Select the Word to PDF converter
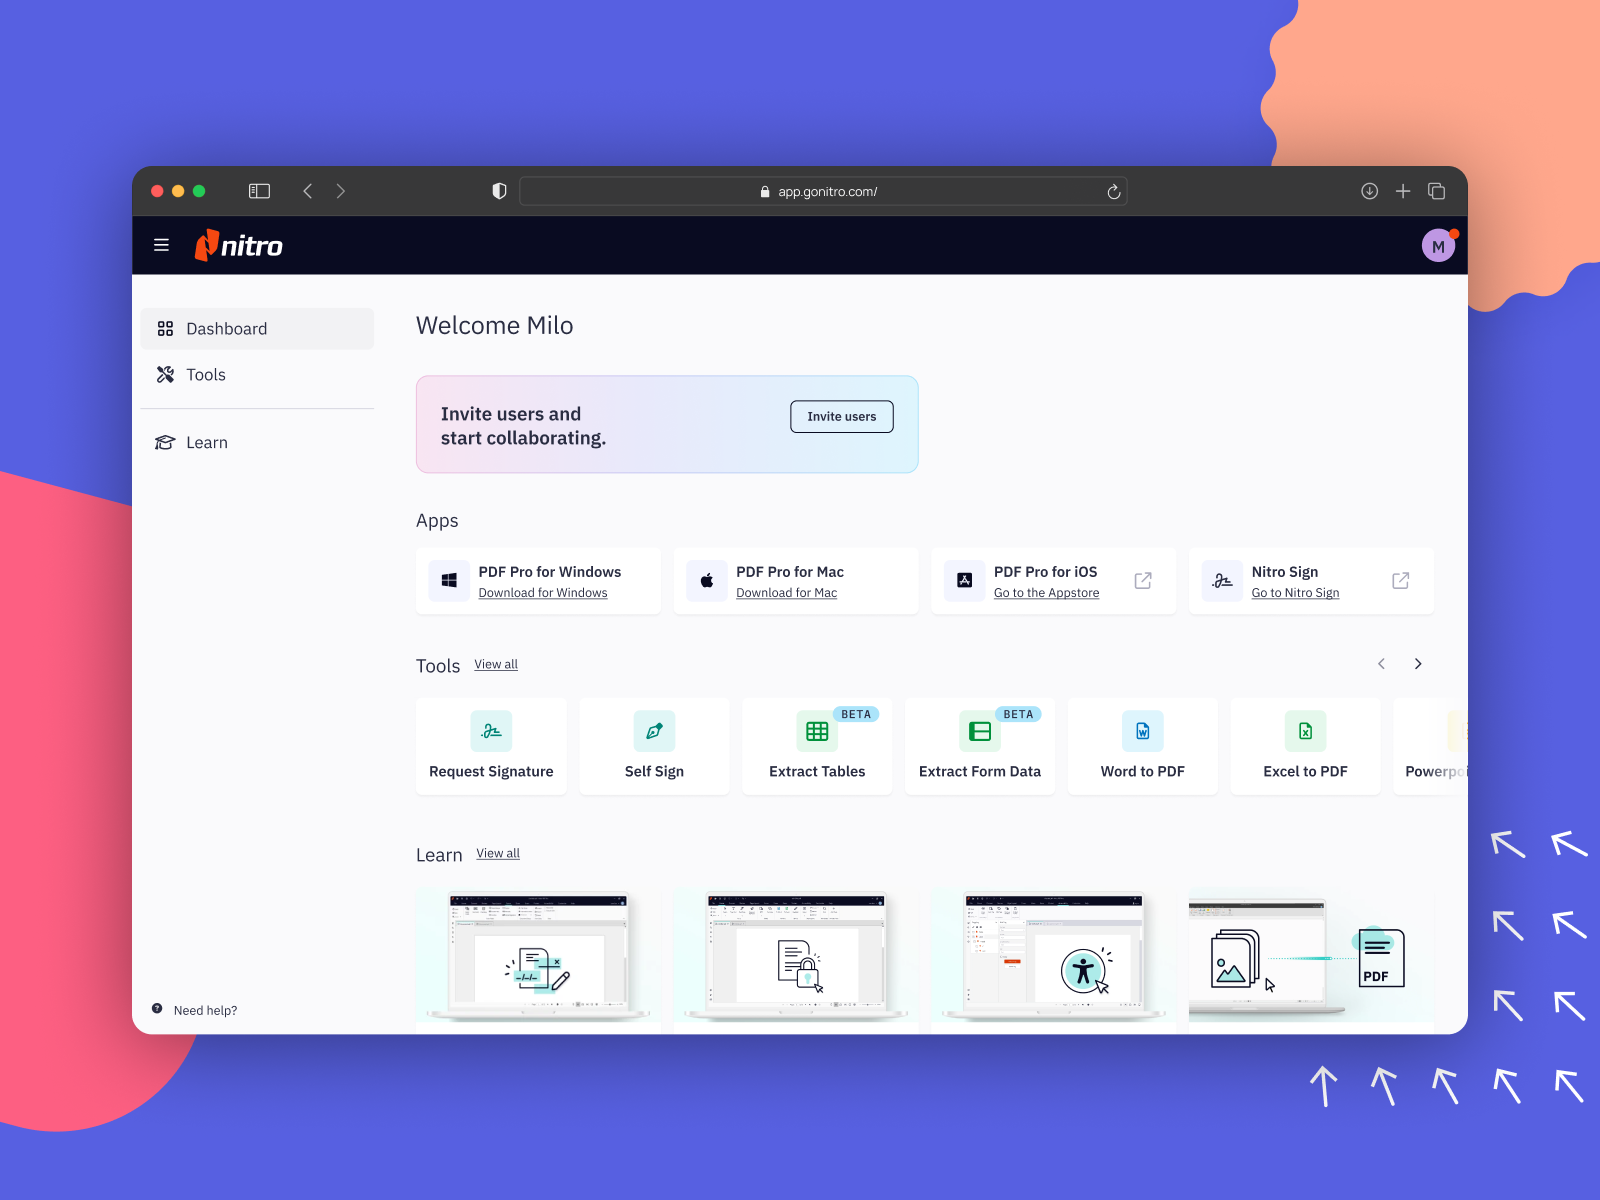 pos(1142,745)
